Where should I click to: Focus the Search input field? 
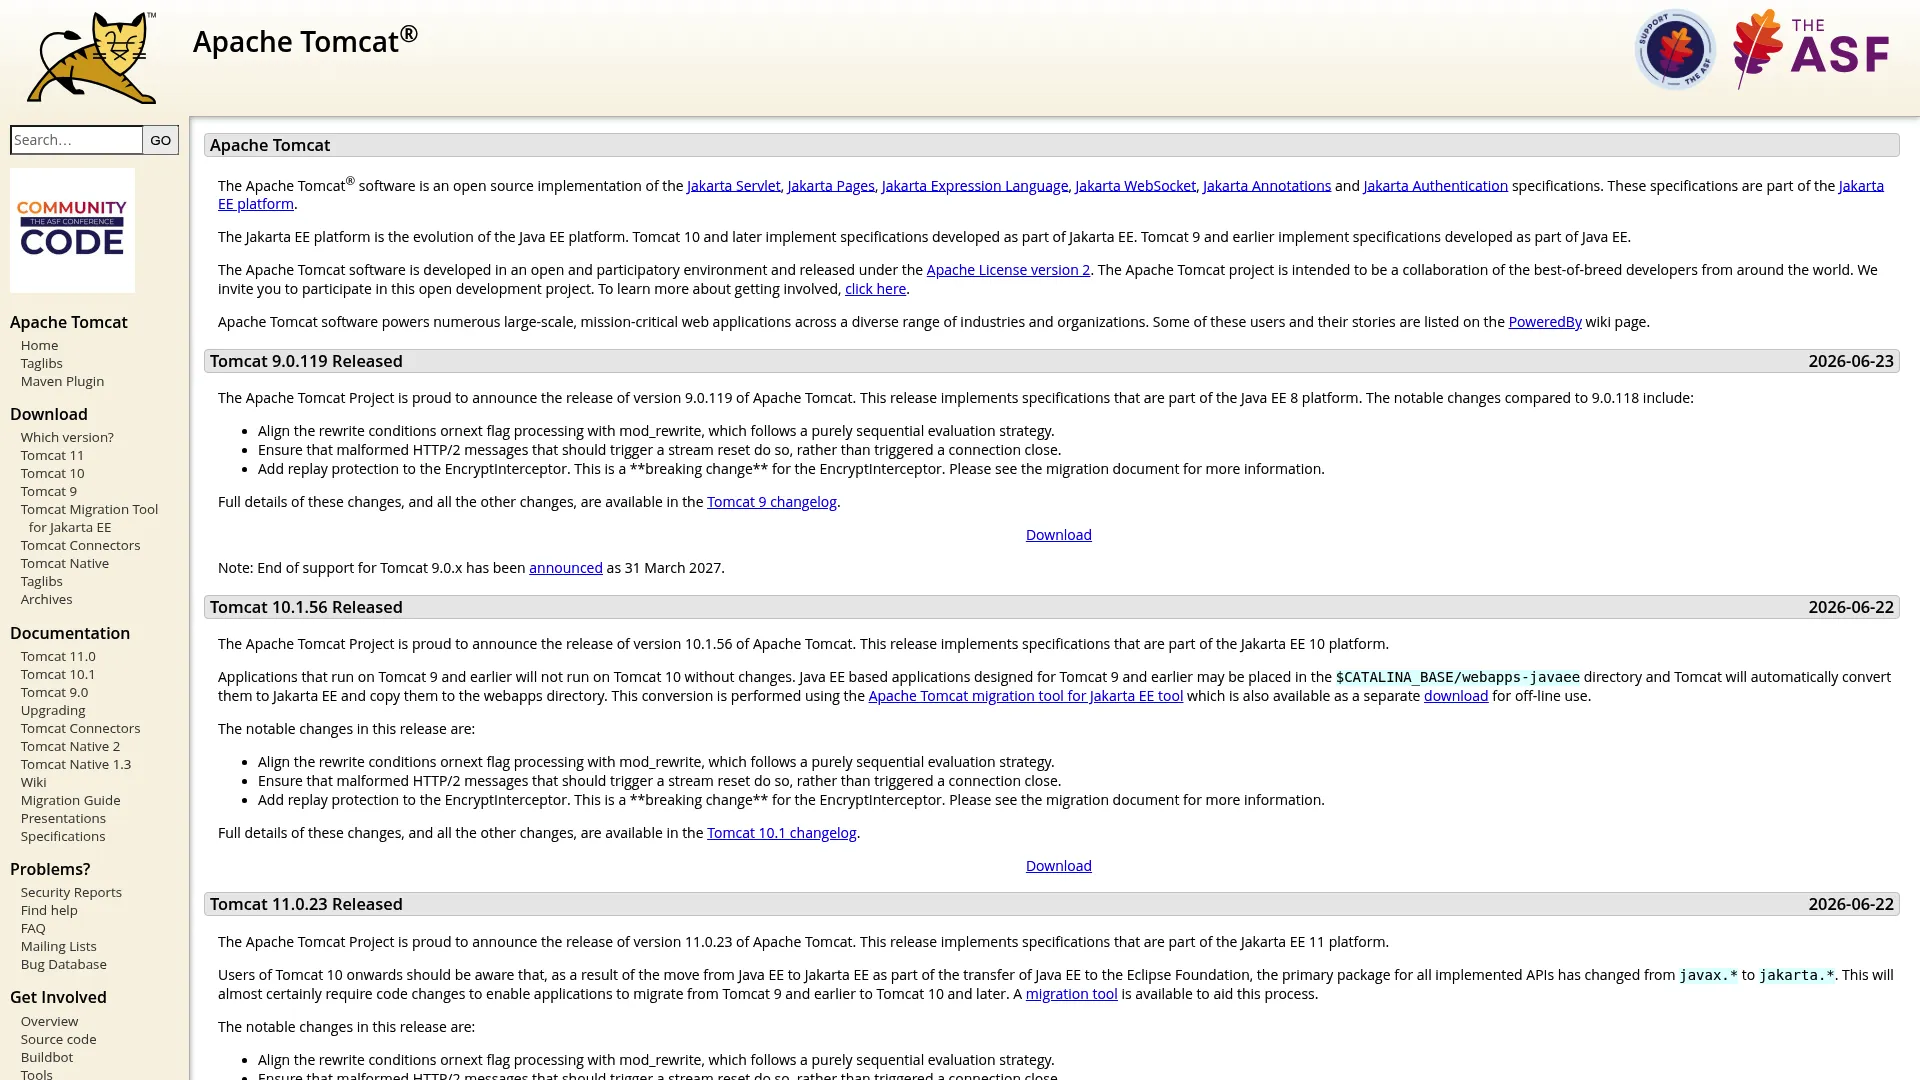tap(76, 140)
